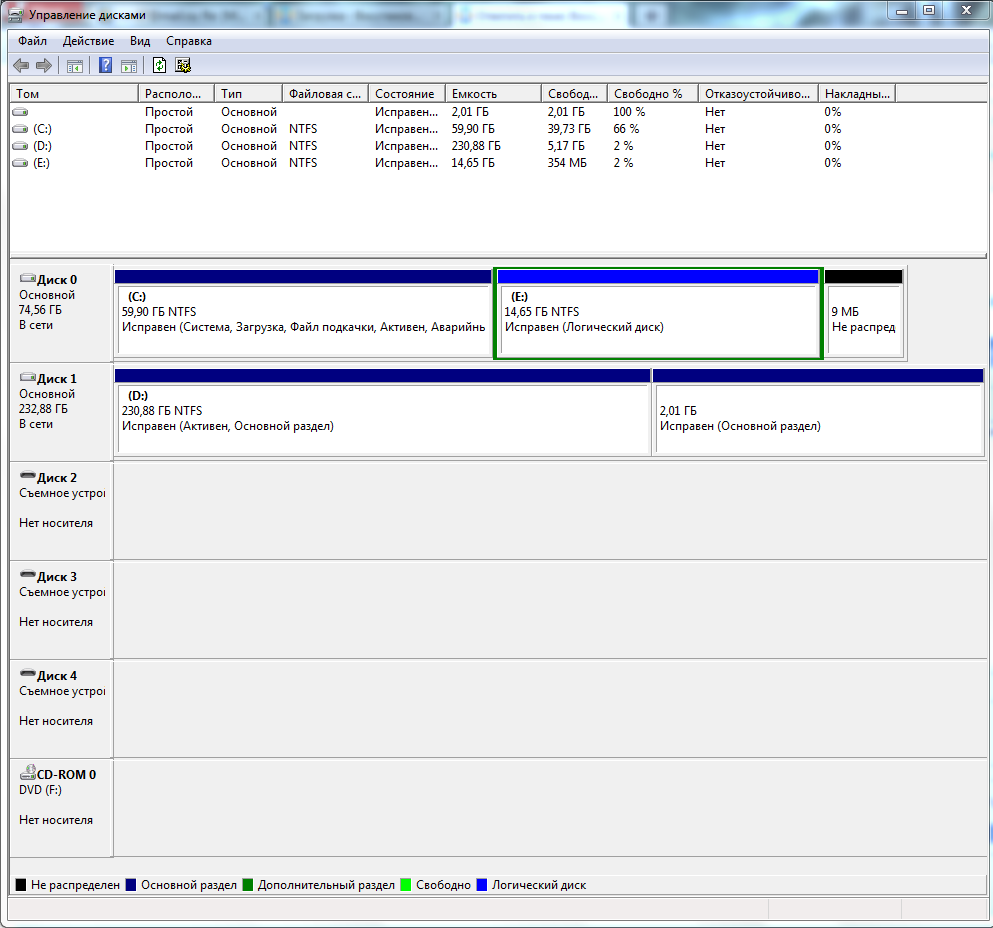
Task: Open the Справка menu
Action: pos(189,41)
